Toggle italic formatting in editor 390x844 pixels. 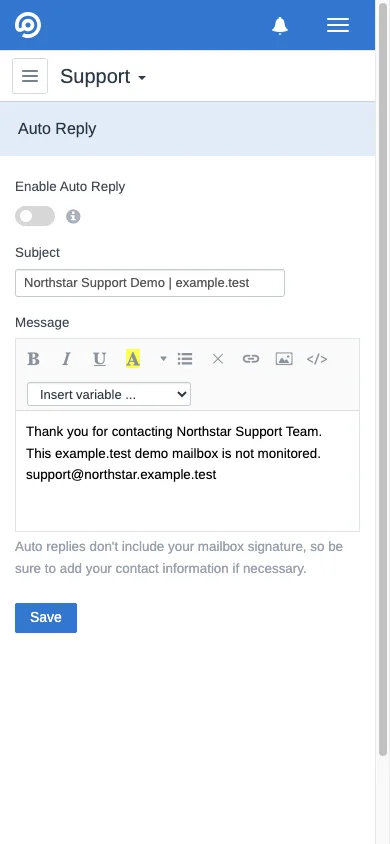pos(66,359)
